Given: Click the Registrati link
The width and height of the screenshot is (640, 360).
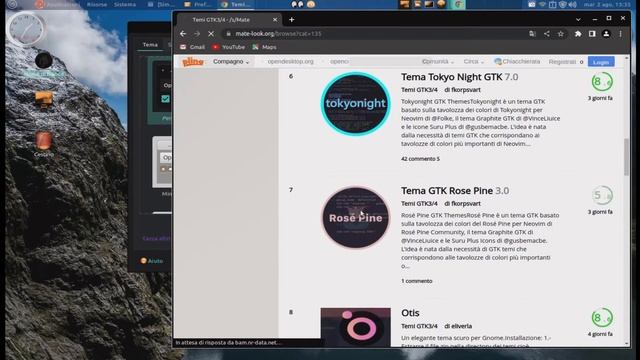Looking at the screenshot, I should [562, 62].
